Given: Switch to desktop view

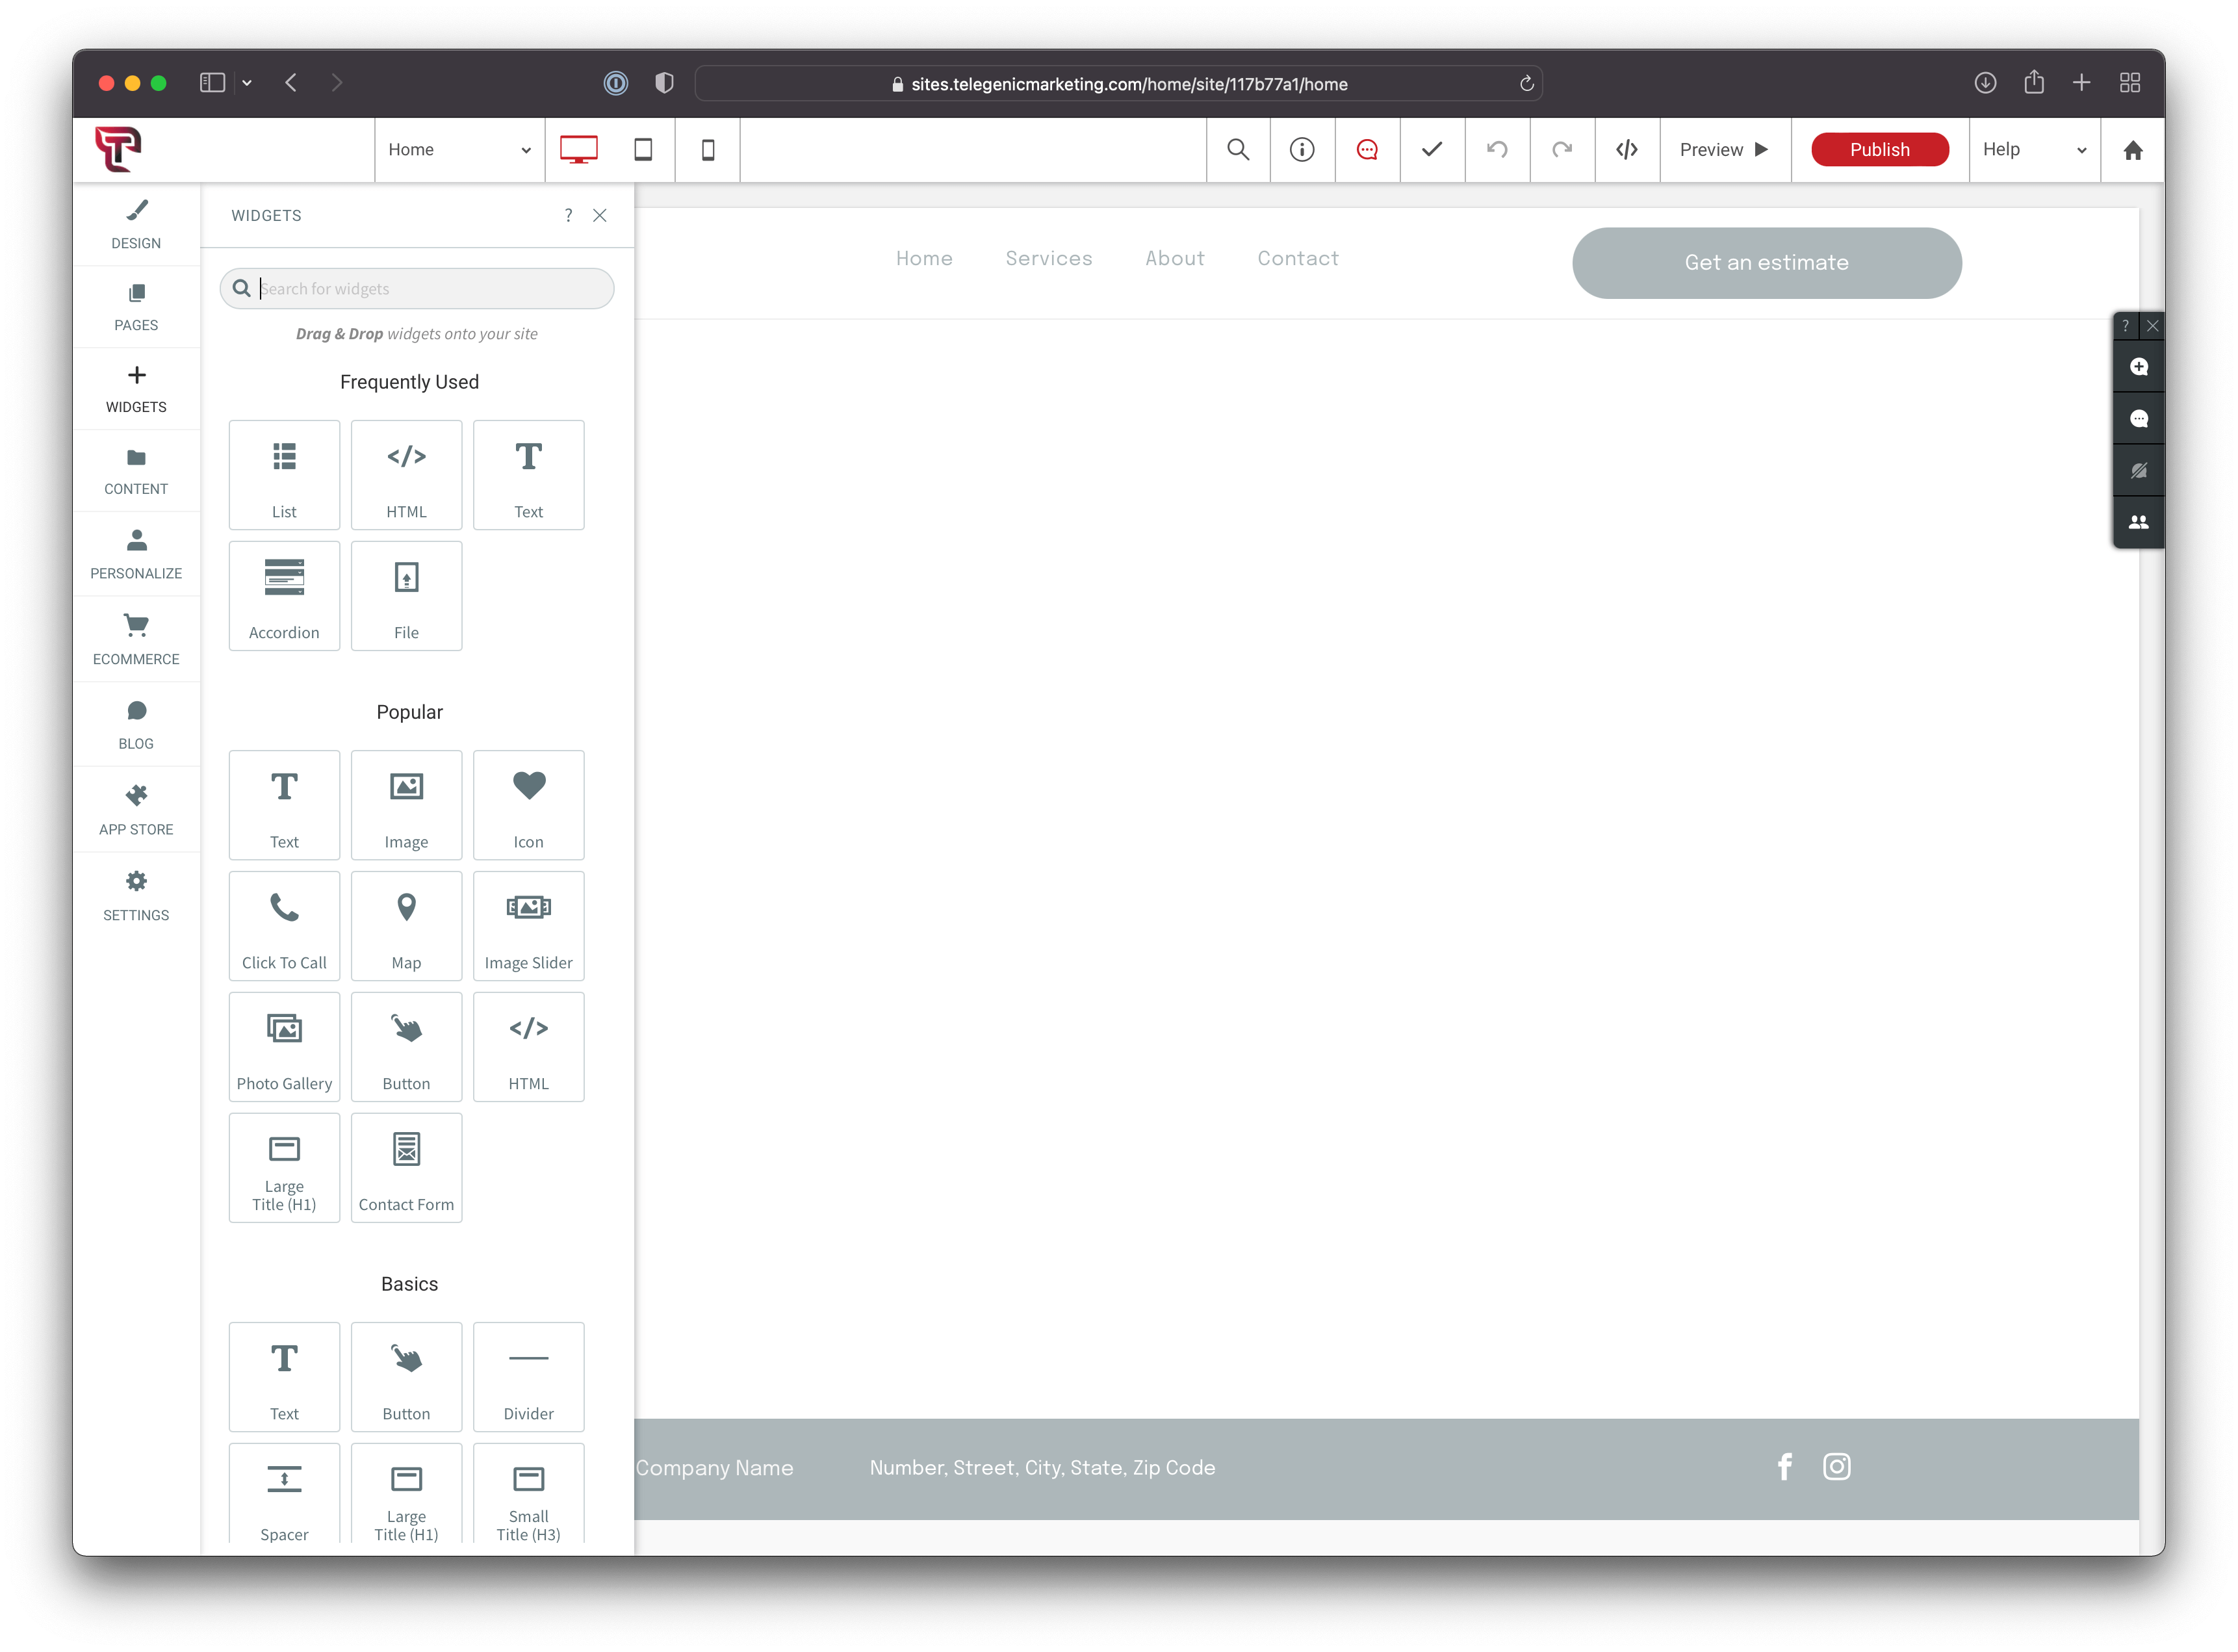Looking at the screenshot, I should (578, 150).
